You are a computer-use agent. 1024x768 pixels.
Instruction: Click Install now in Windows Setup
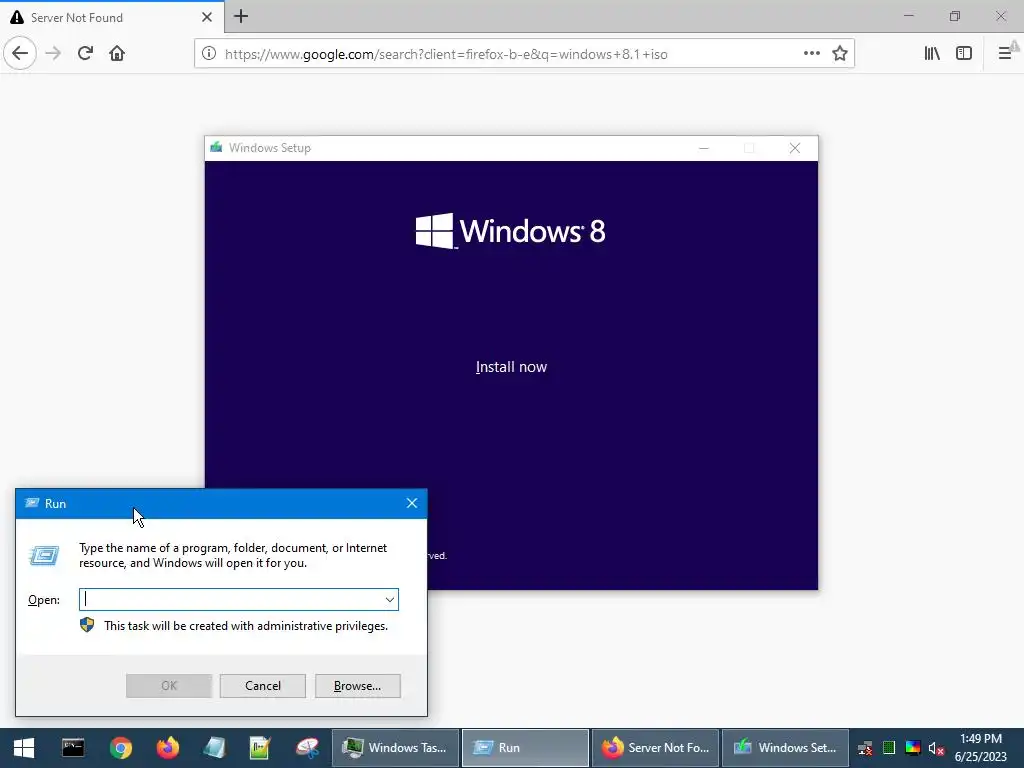tap(511, 367)
